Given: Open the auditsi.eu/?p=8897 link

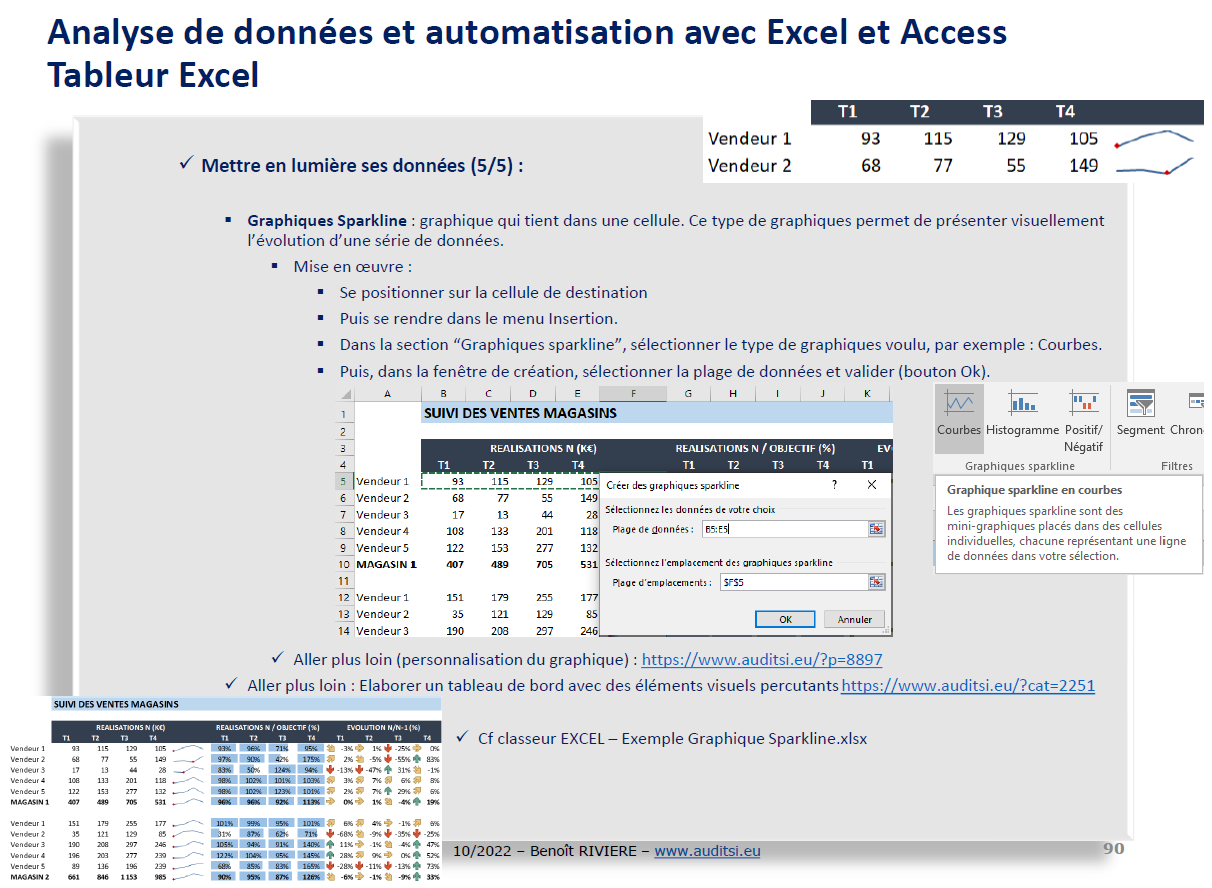Looking at the screenshot, I should tap(762, 660).
